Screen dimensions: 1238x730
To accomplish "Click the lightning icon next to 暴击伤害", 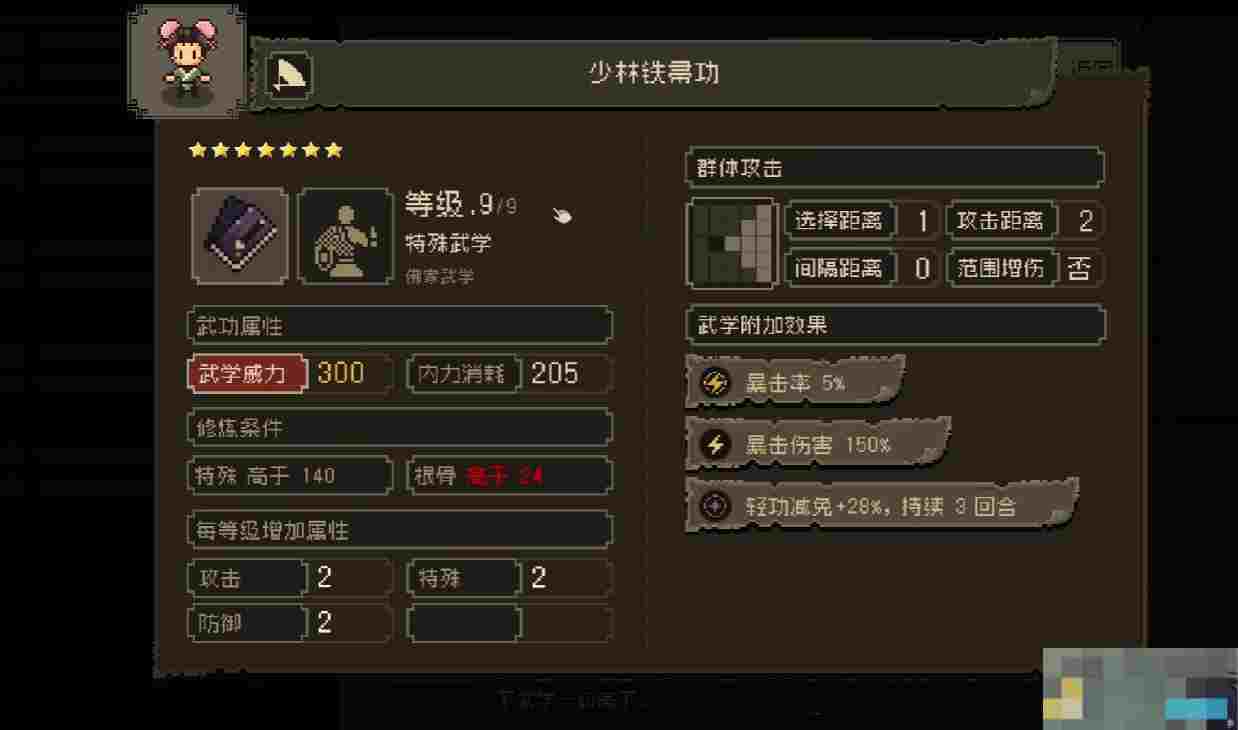I will tap(715, 445).
